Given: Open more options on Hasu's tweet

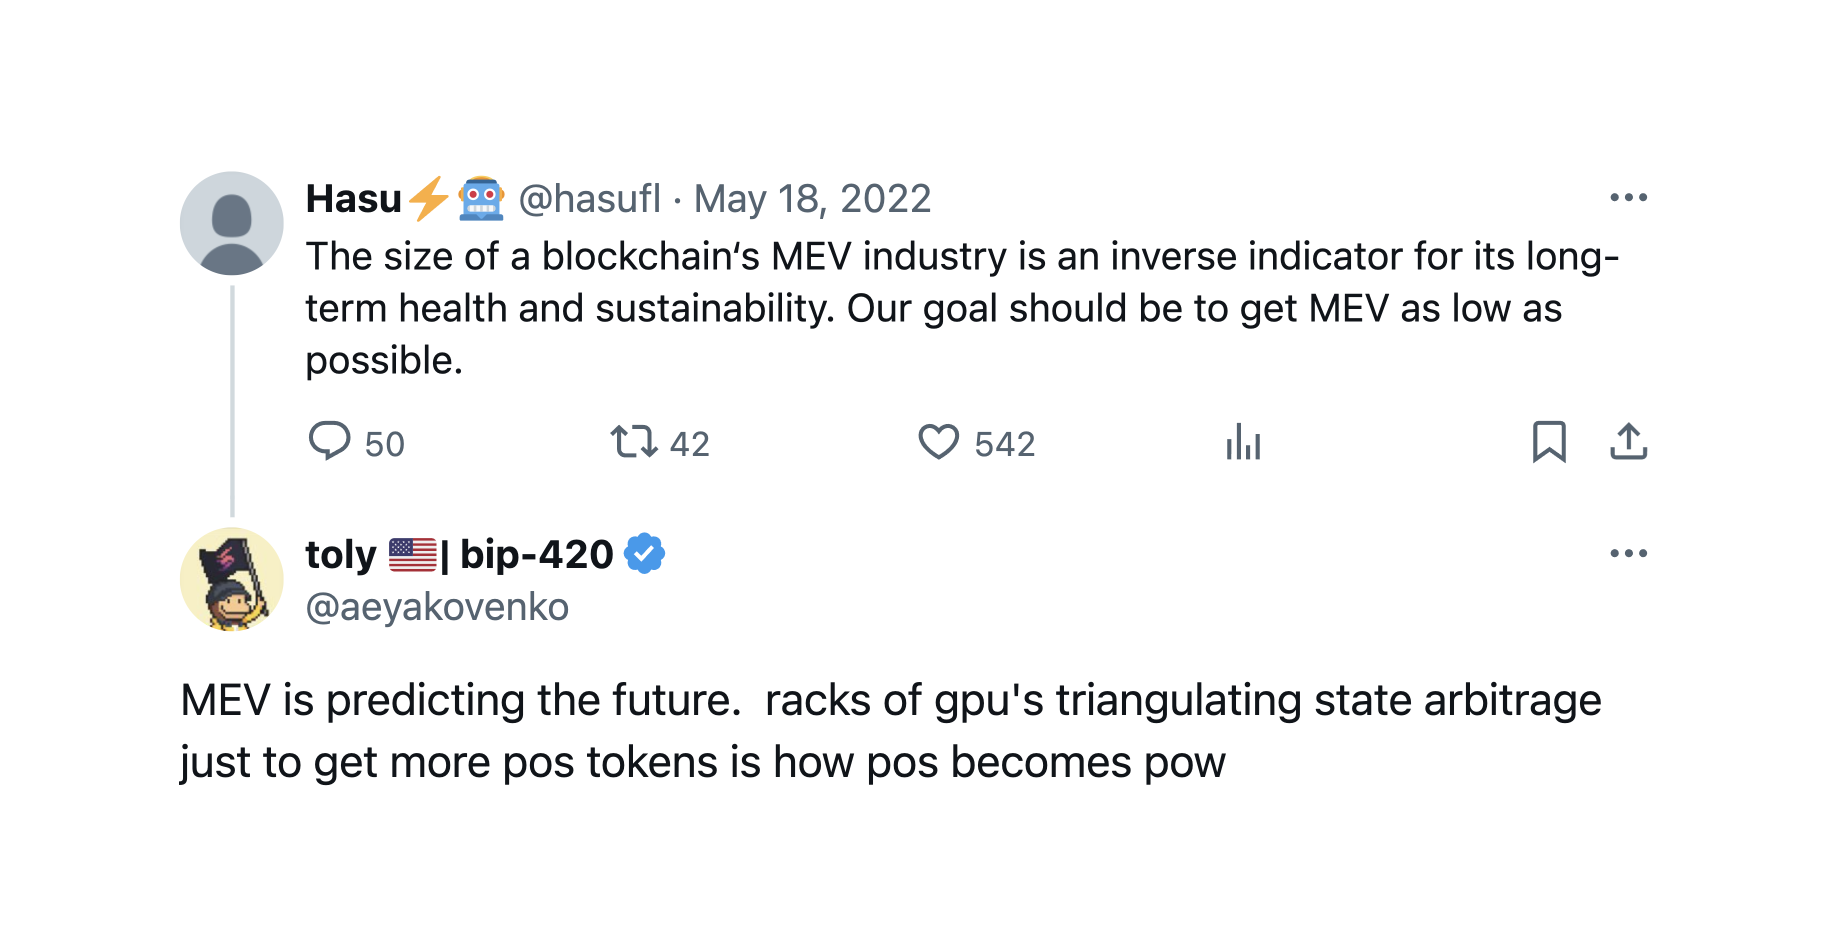Looking at the screenshot, I should (x=1629, y=197).
